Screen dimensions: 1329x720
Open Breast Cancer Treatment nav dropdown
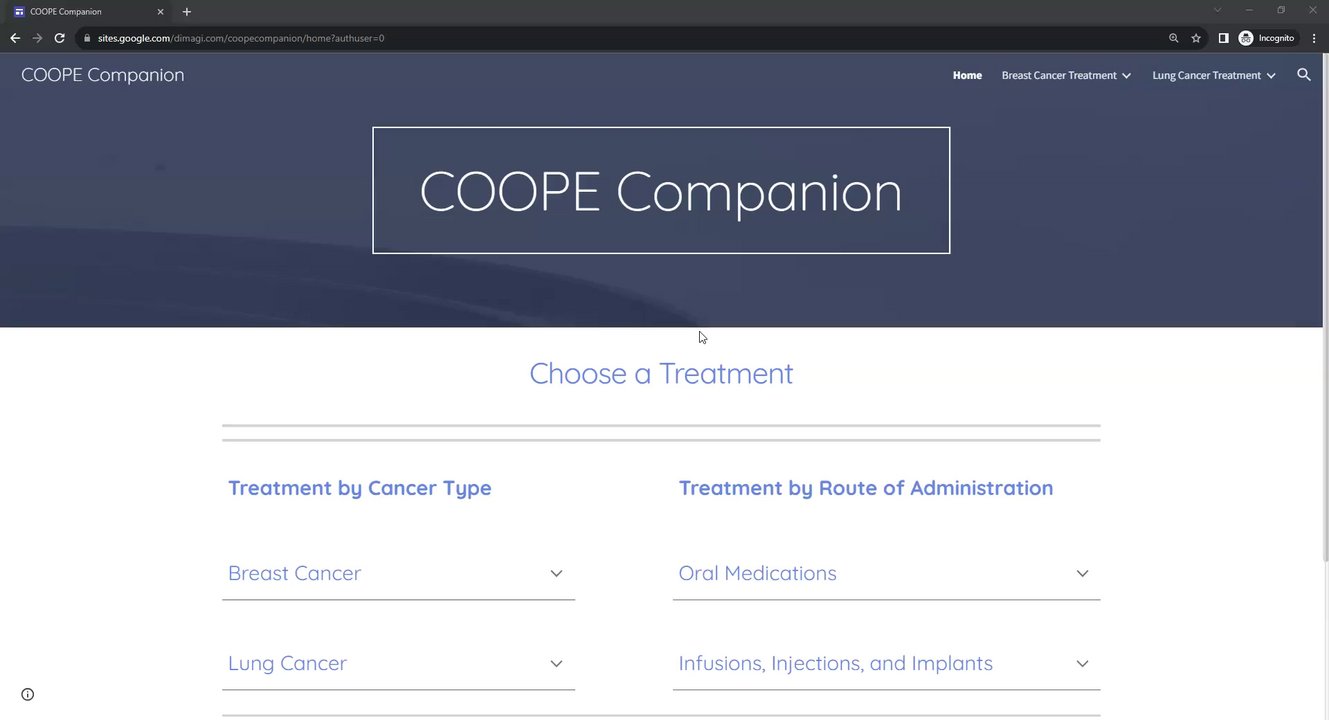pyautogui.click(x=1066, y=75)
